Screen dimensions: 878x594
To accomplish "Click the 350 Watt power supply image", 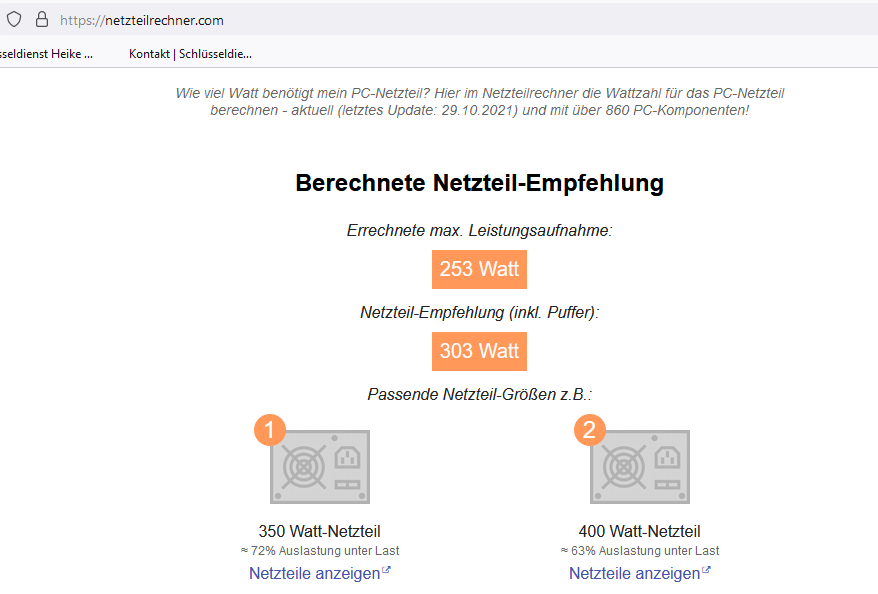I will pyautogui.click(x=320, y=466).
